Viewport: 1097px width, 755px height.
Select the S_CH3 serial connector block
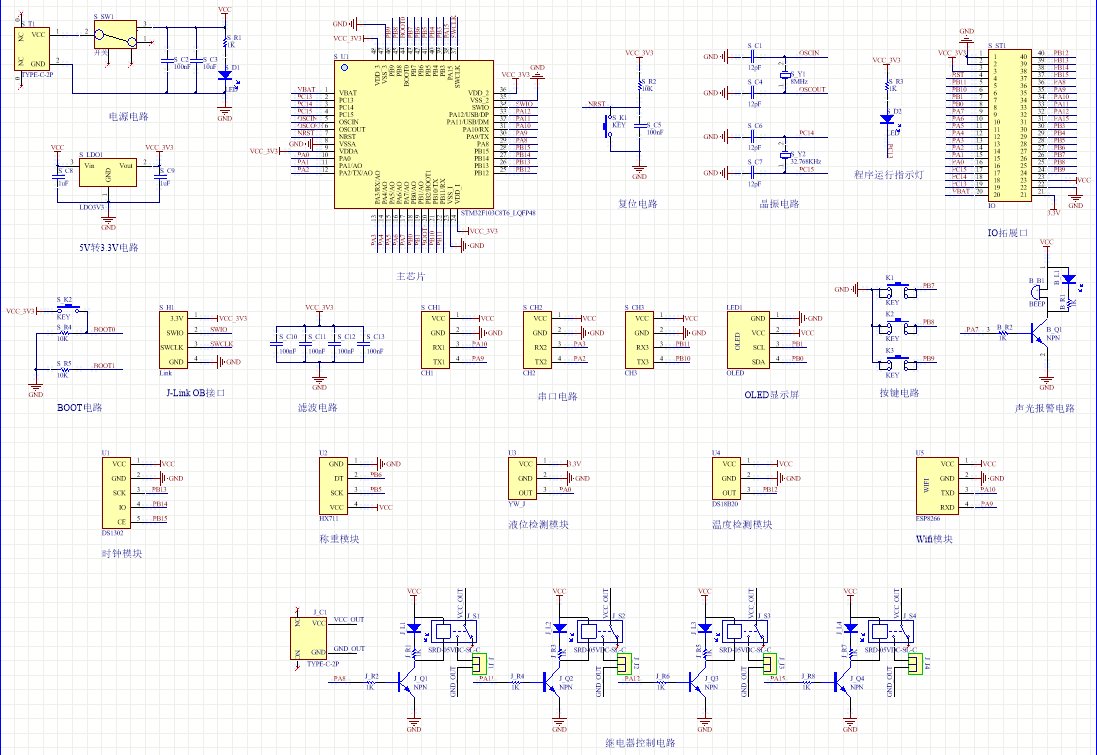pos(639,339)
